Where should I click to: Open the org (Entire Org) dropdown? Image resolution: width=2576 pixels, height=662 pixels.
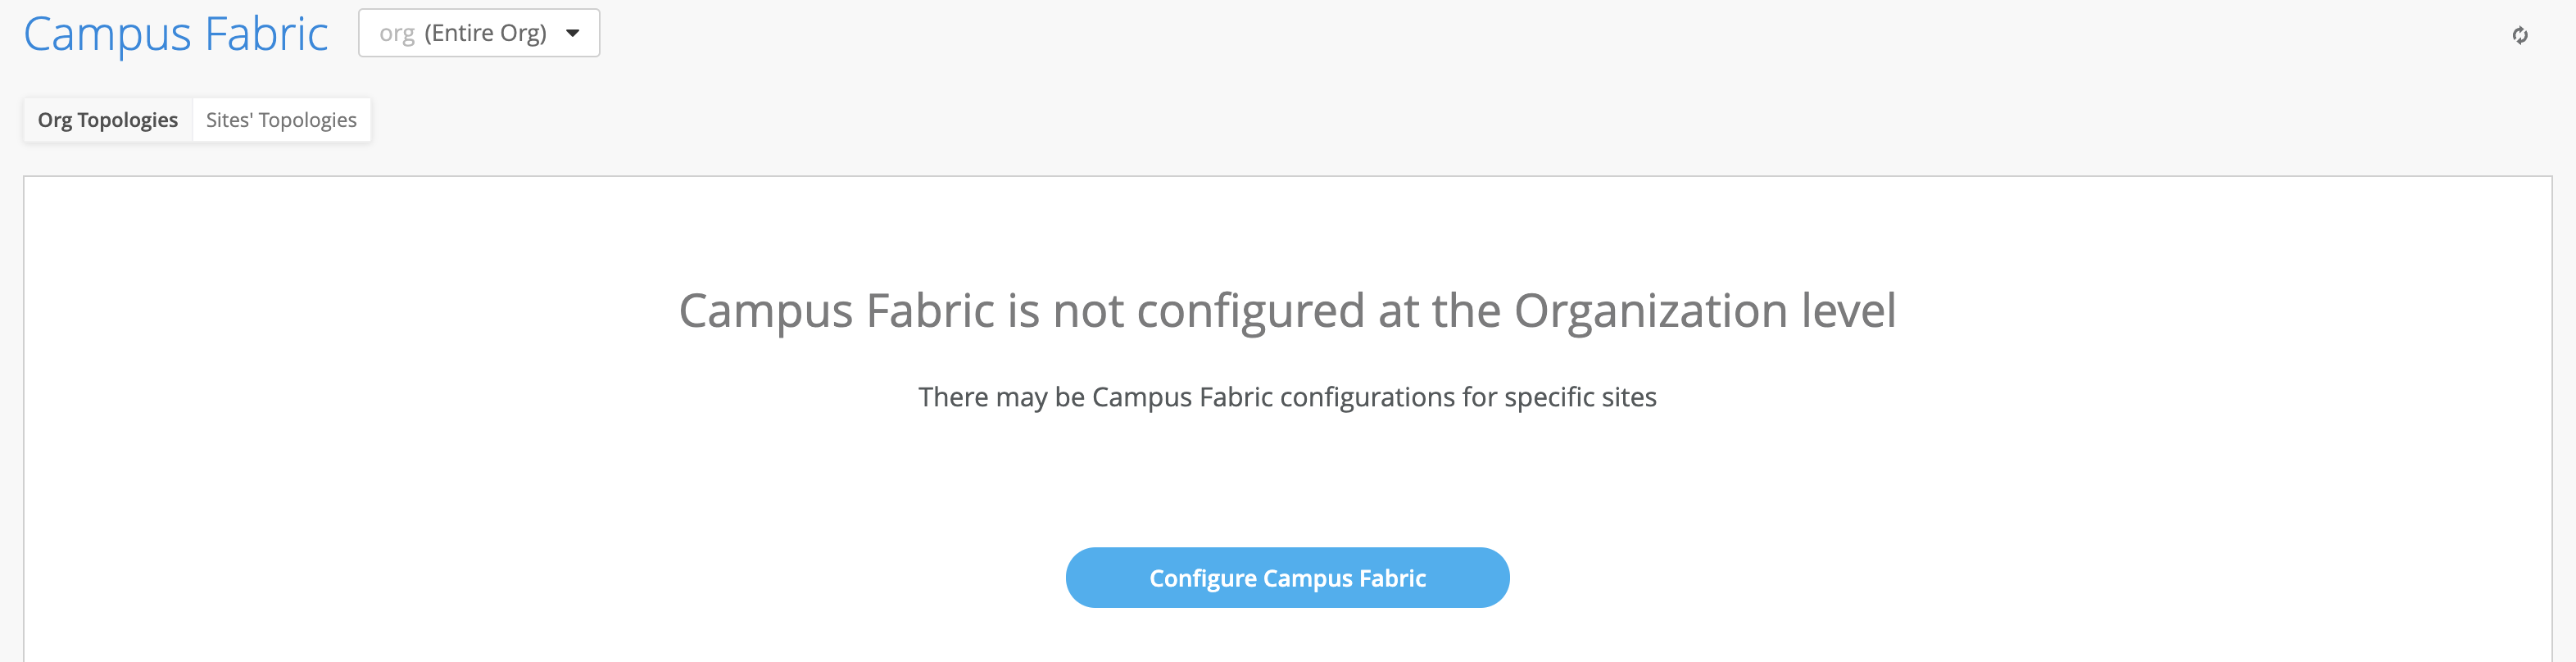(x=479, y=33)
